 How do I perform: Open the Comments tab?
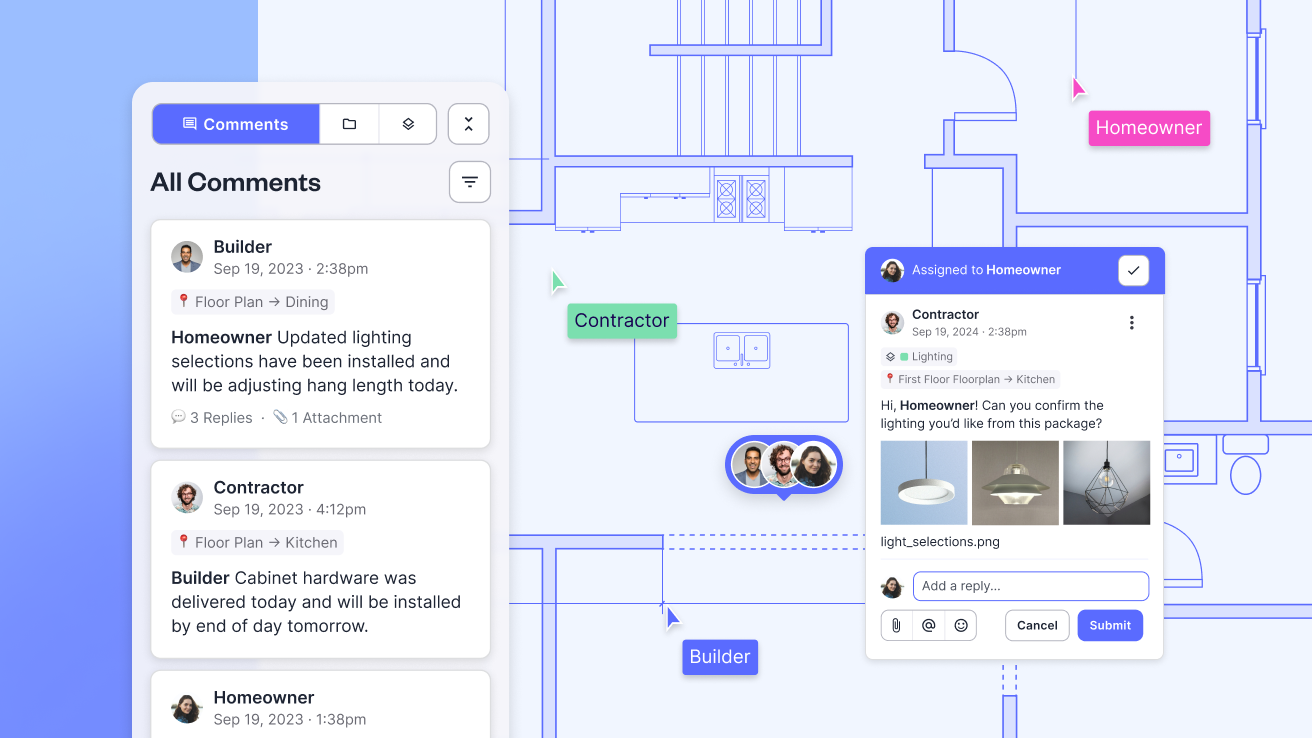click(236, 124)
